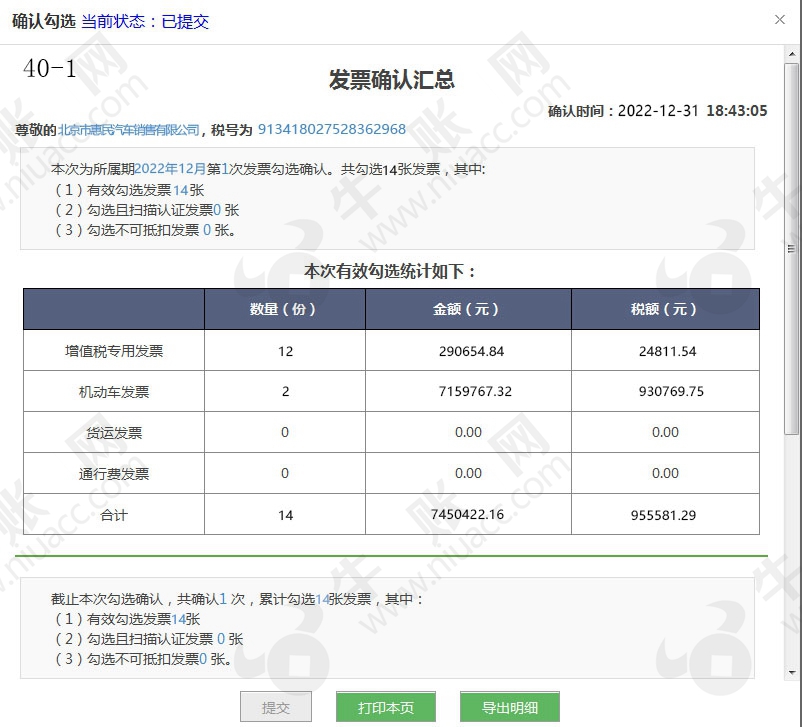802x727 pixels.
Task: Click the 金额（元）column header
Action: pyautogui.click(x=467, y=309)
